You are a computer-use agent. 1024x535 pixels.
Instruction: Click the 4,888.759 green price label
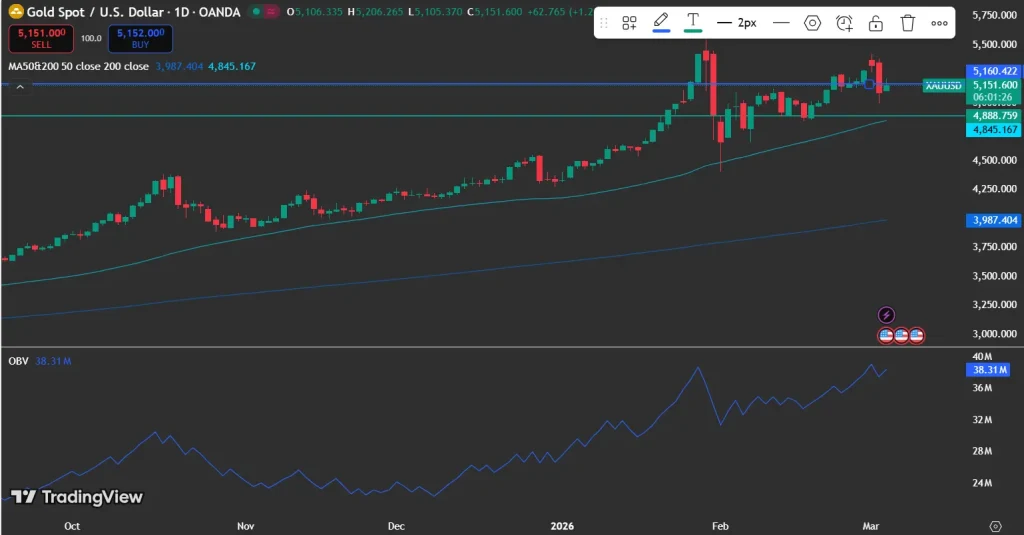point(994,116)
